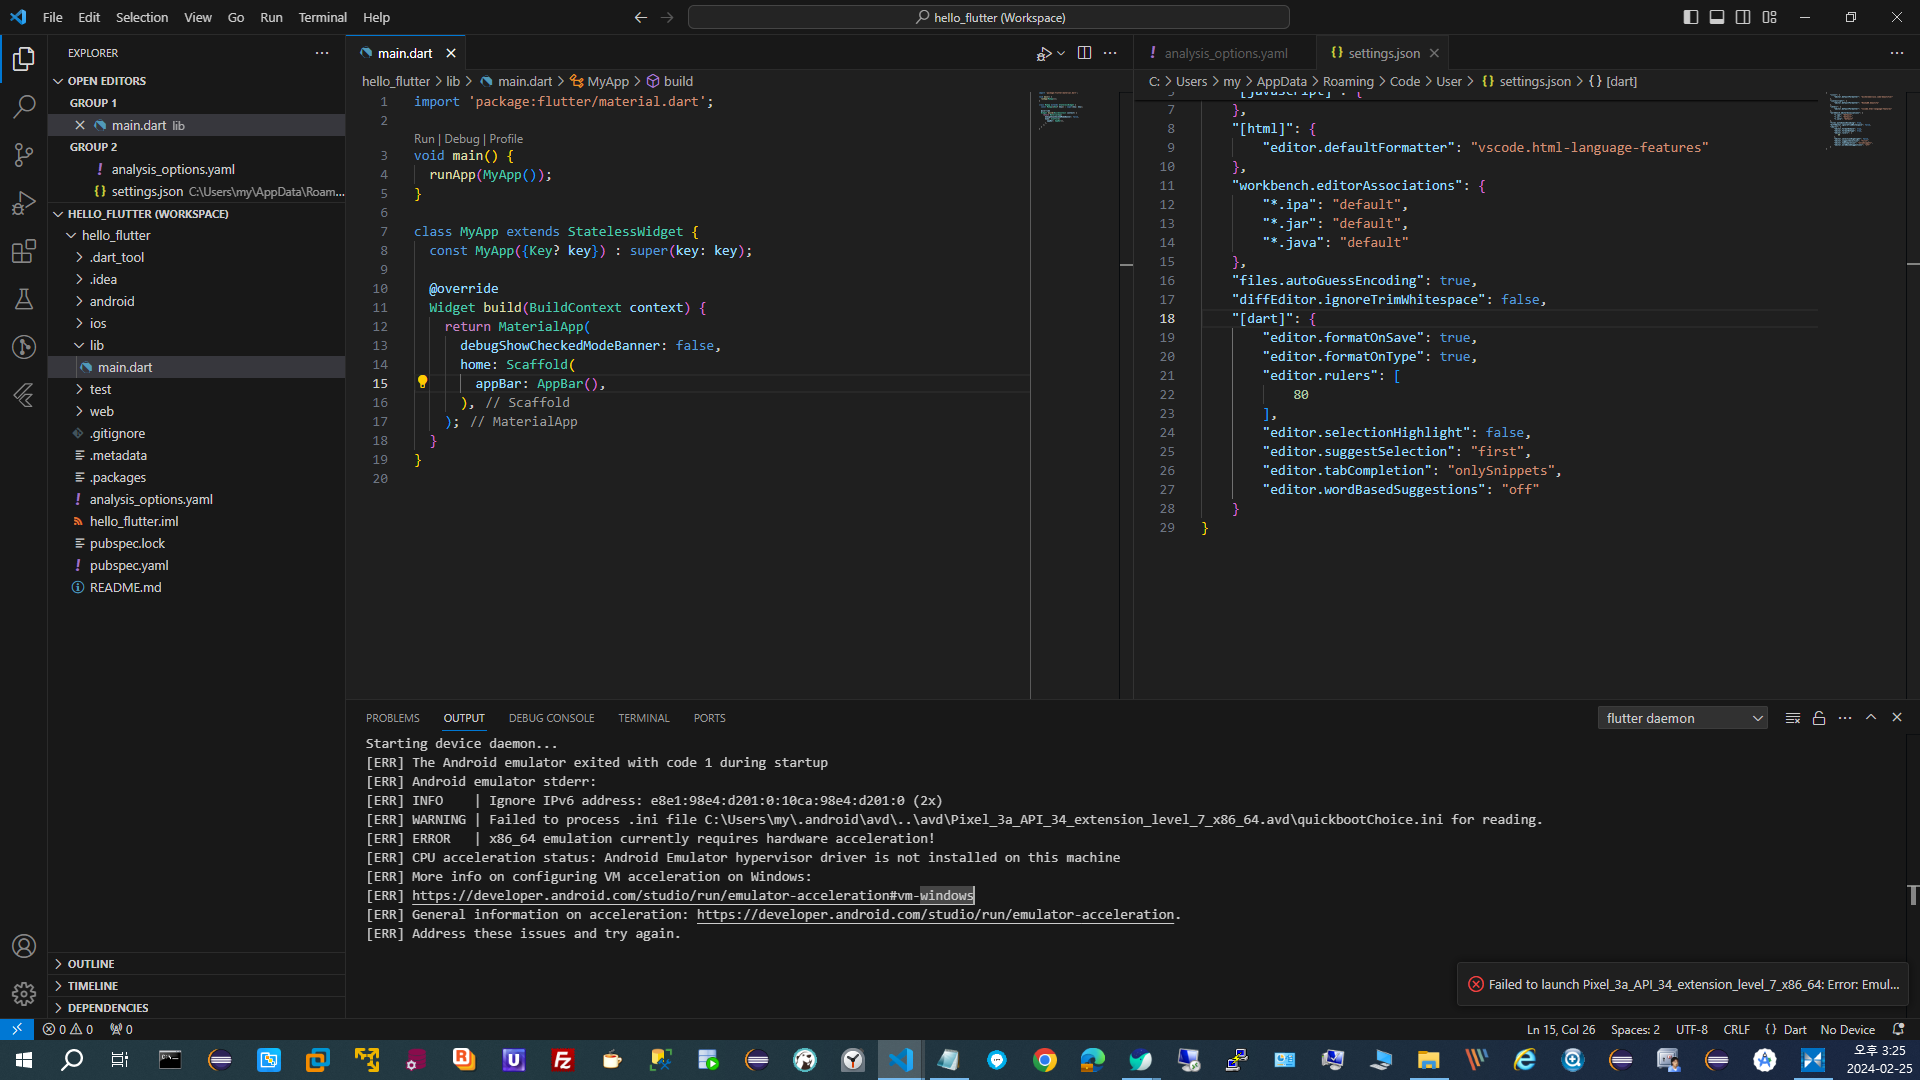Switch to the Terminal panel tab
This screenshot has height=1080, width=1920.
[x=643, y=718]
